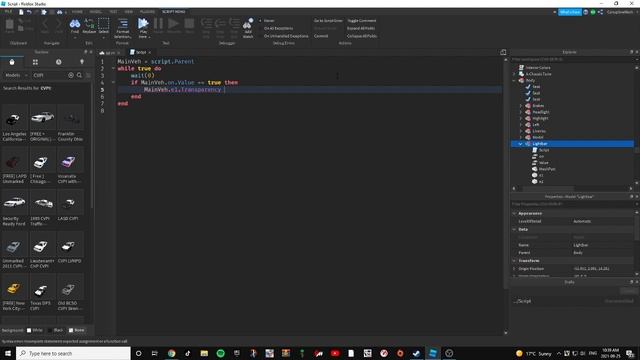Screen dimensions: 640x360
Task: Click the Windows Start button
Action: [x=8, y=353]
